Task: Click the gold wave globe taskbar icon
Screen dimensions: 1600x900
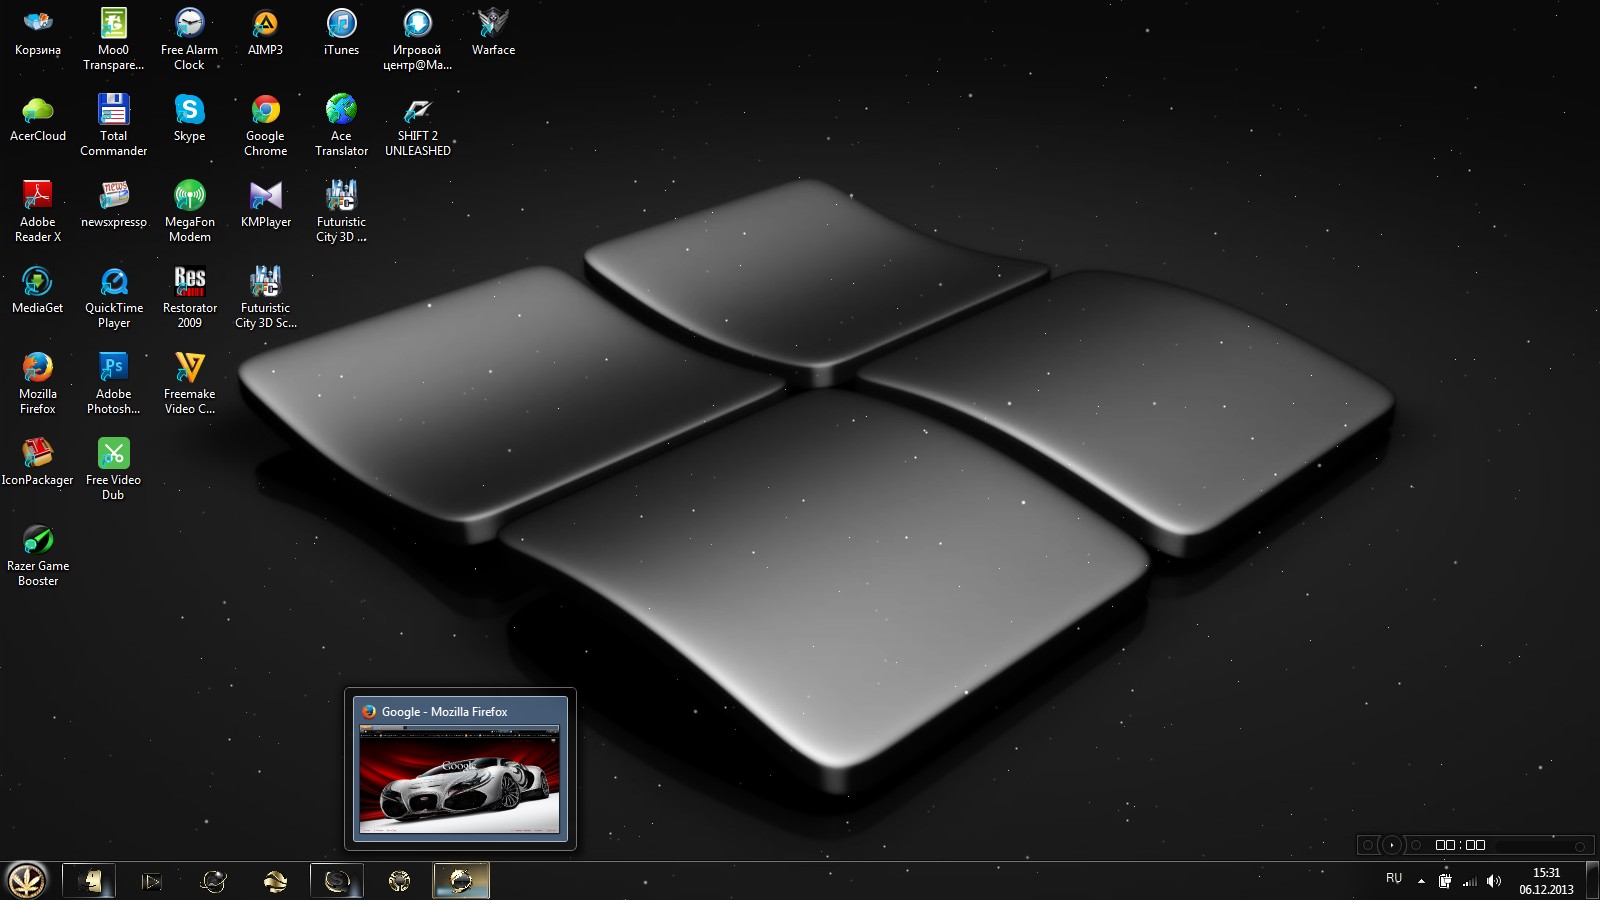Action: click(275, 881)
